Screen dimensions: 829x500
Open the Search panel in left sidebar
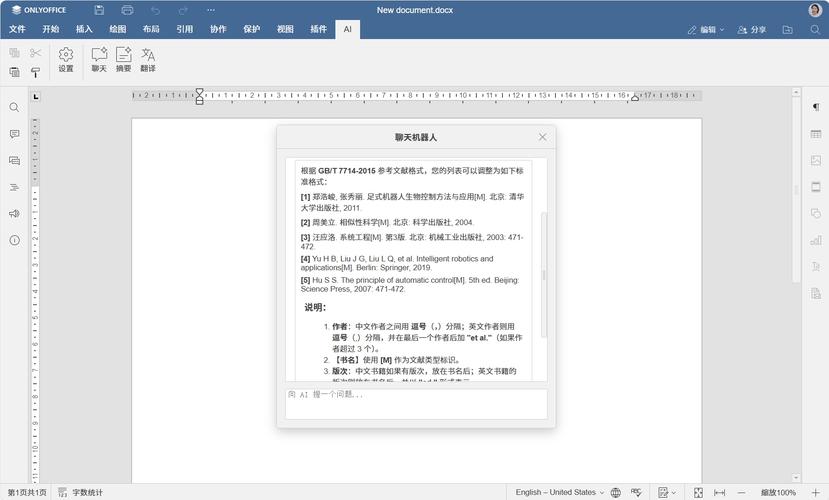(x=14, y=108)
